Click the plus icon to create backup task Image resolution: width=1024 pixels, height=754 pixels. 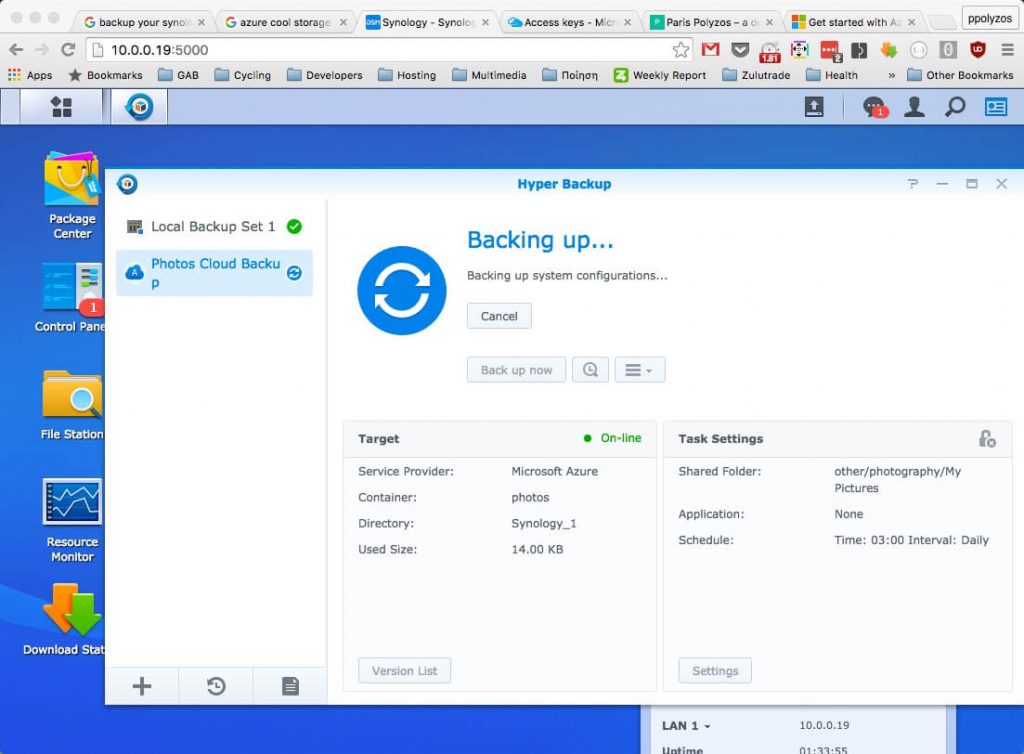click(142, 686)
